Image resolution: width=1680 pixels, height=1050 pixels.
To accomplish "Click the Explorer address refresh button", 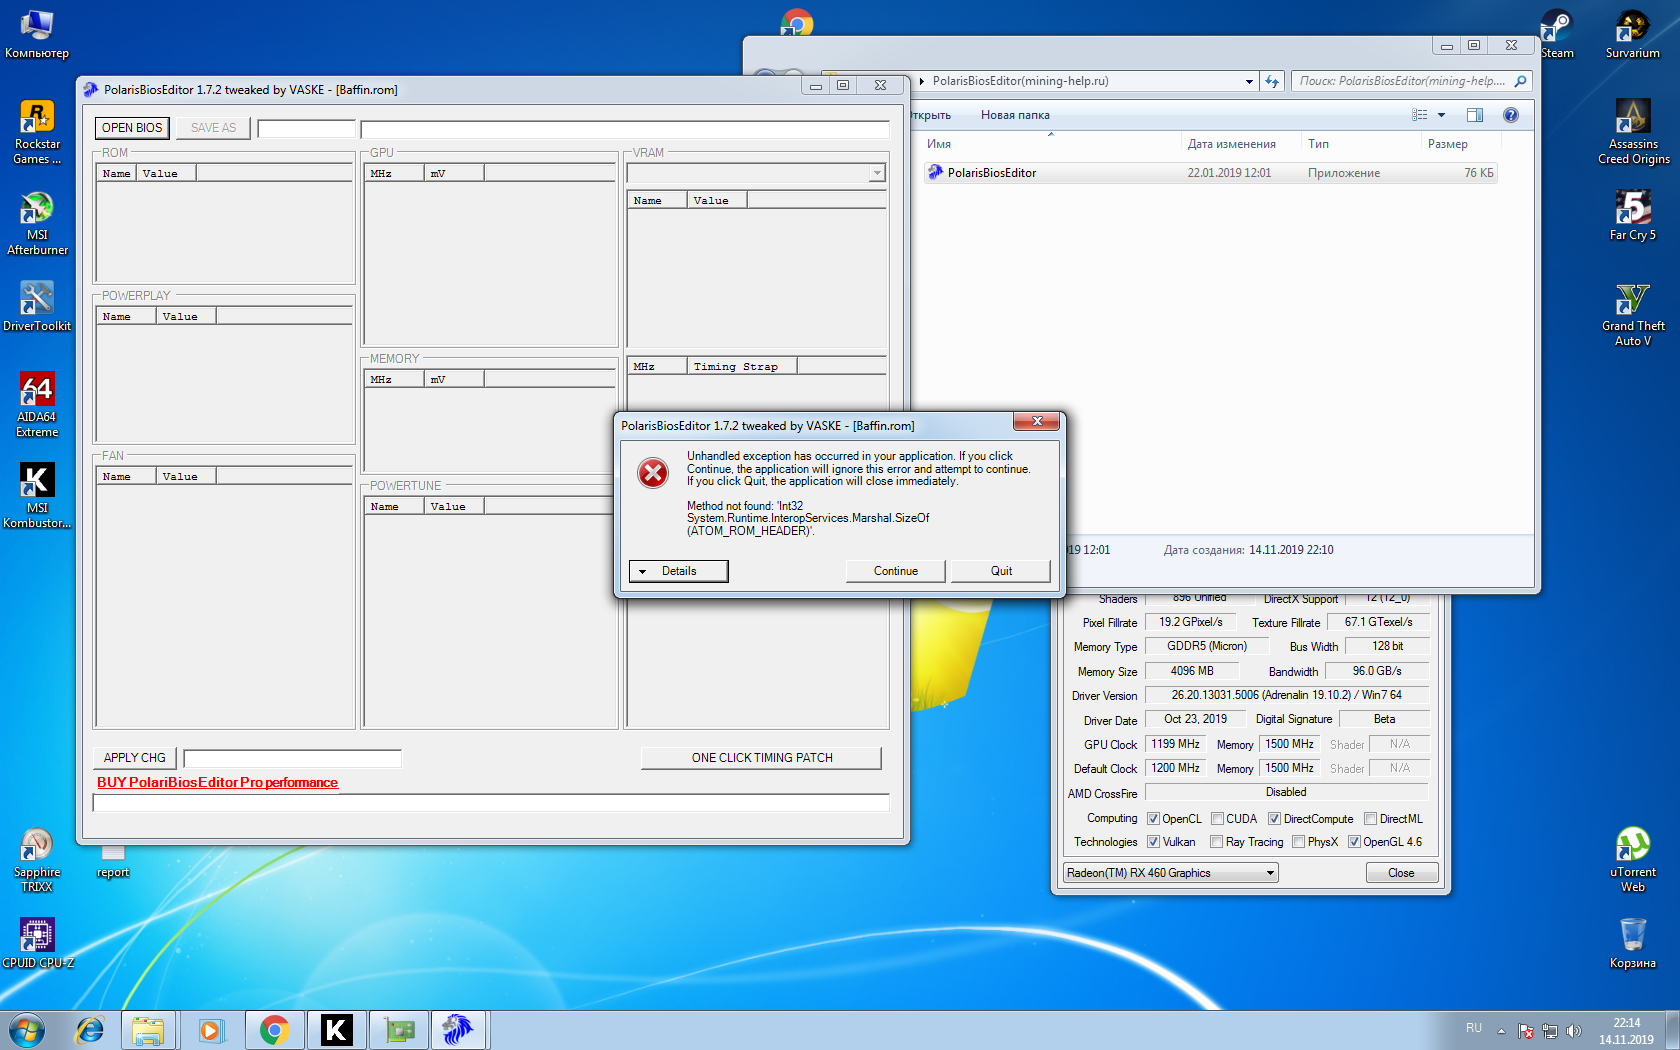I will [x=1272, y=81].
